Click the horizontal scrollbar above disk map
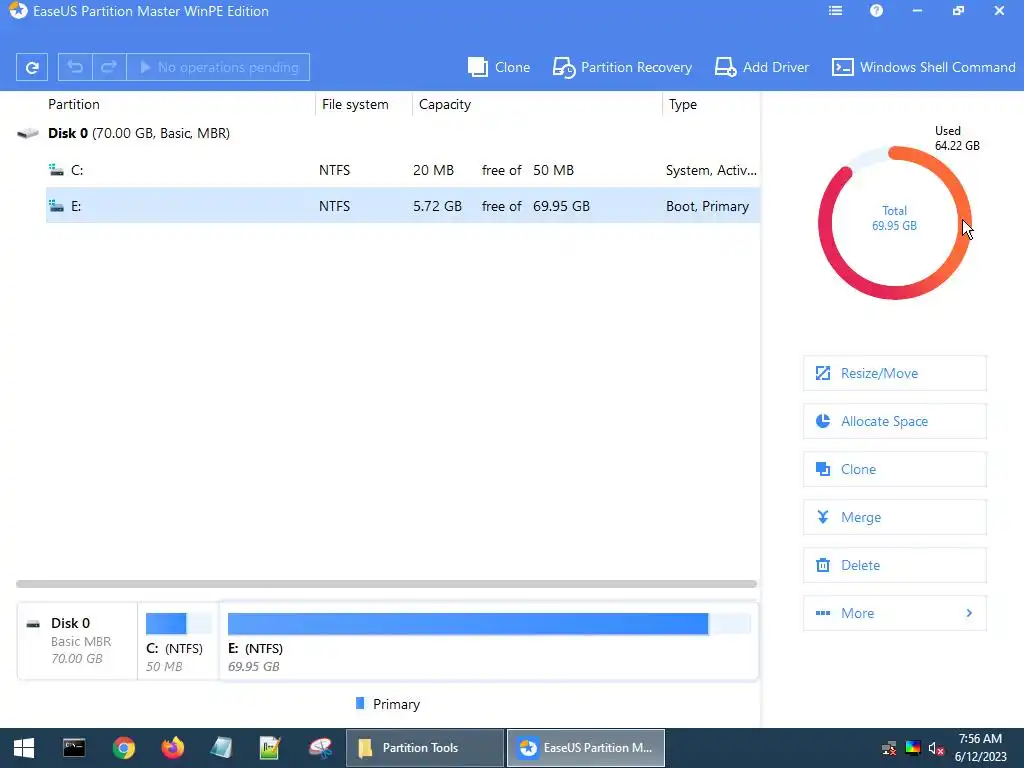The image size is (1024, 768). coord(386,584)
